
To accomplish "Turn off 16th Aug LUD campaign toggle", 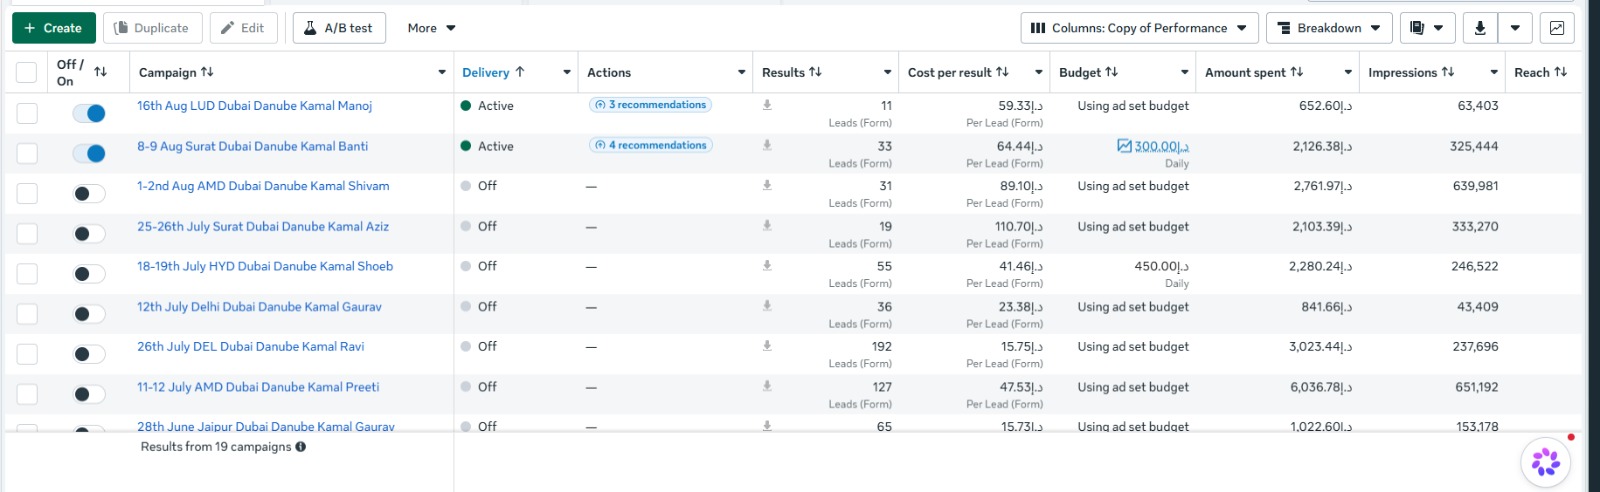I will tap(89, 113).
